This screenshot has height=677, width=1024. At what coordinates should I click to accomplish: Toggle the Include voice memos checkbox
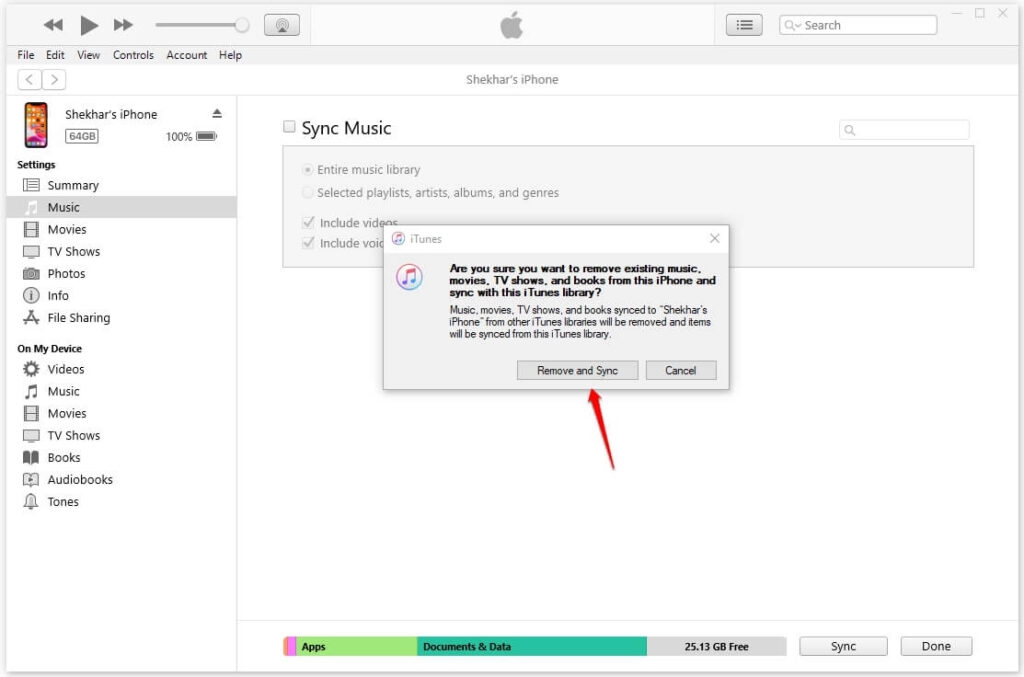point(308,243)
